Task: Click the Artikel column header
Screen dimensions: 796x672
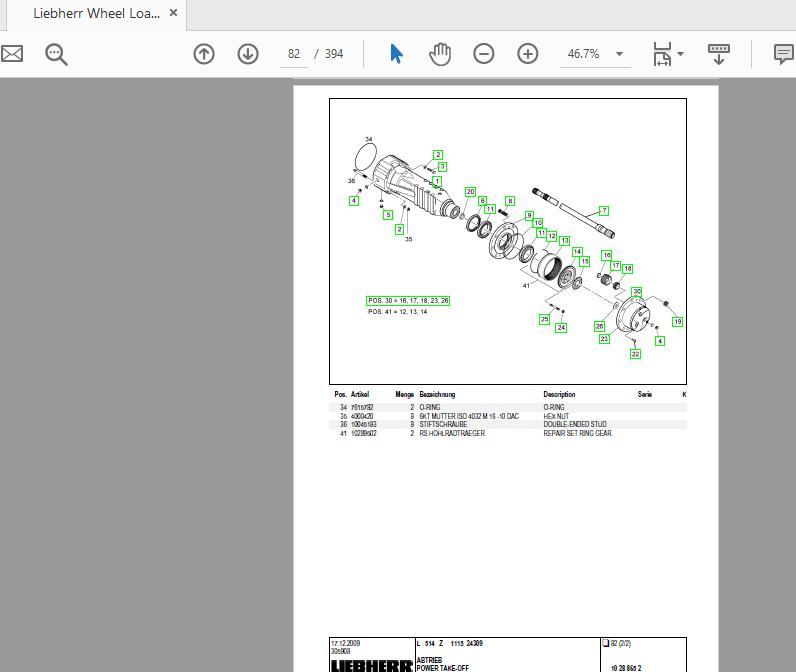Action: coord(360,394)
